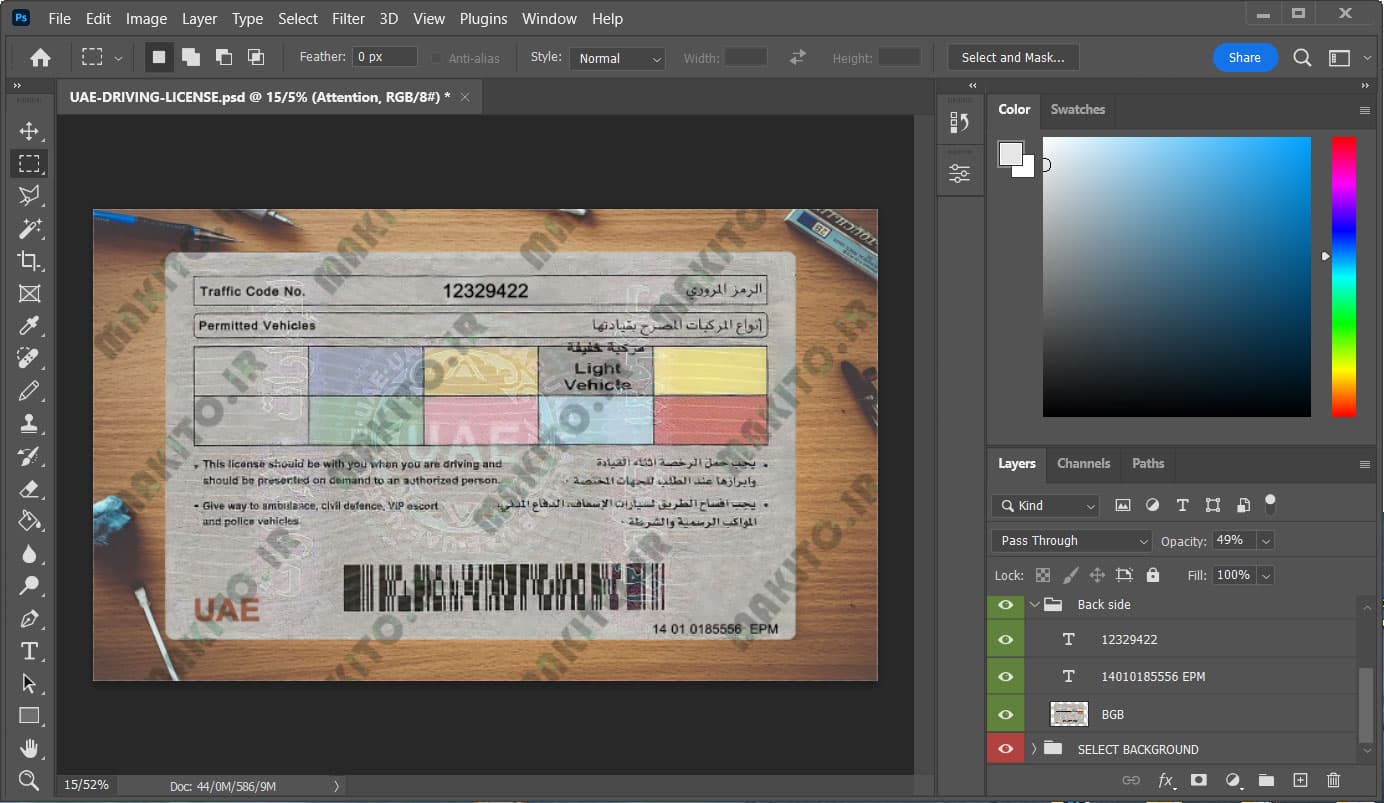1384x803 pixels.
Task: Select the Pen tool
Action: point(29,619)
